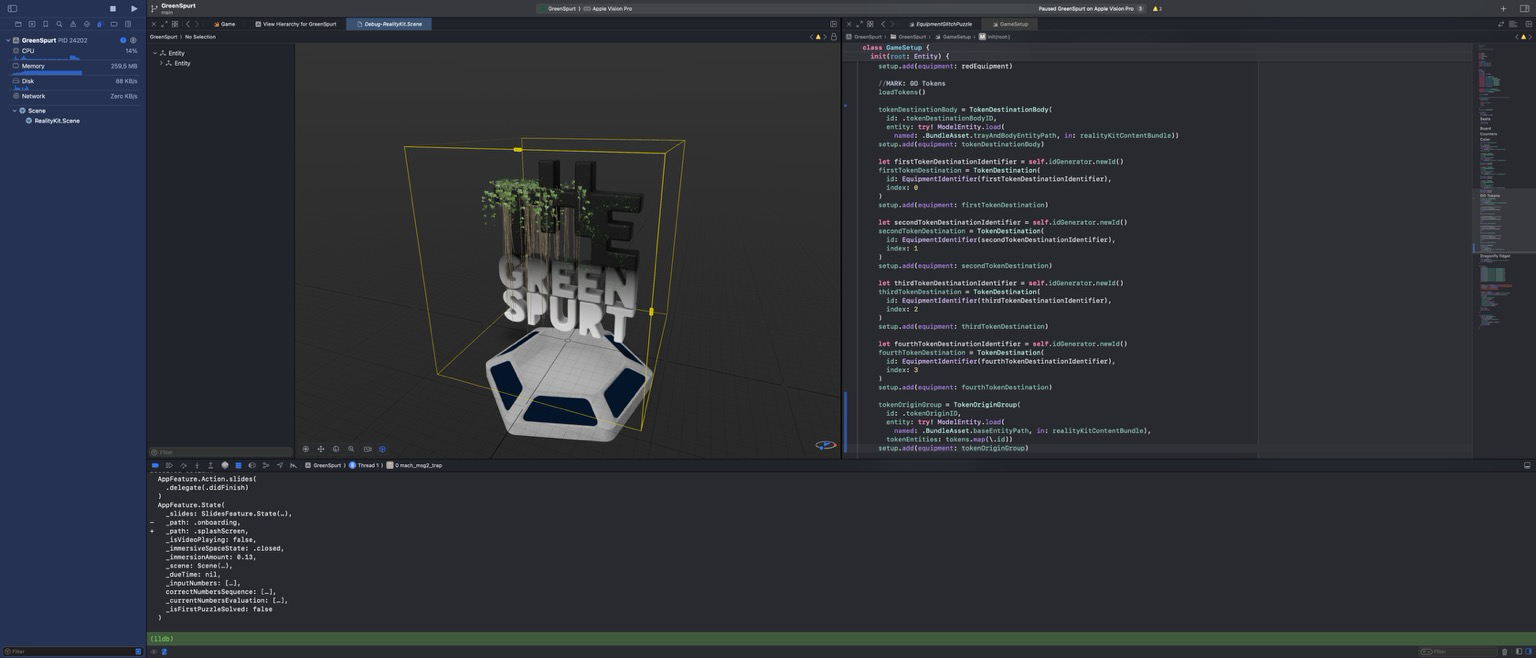1536x658 pixels.
Task: Open the 0 mach_msg2_trap frame selector
Action: pyautogui.click(x=415, y=465)
